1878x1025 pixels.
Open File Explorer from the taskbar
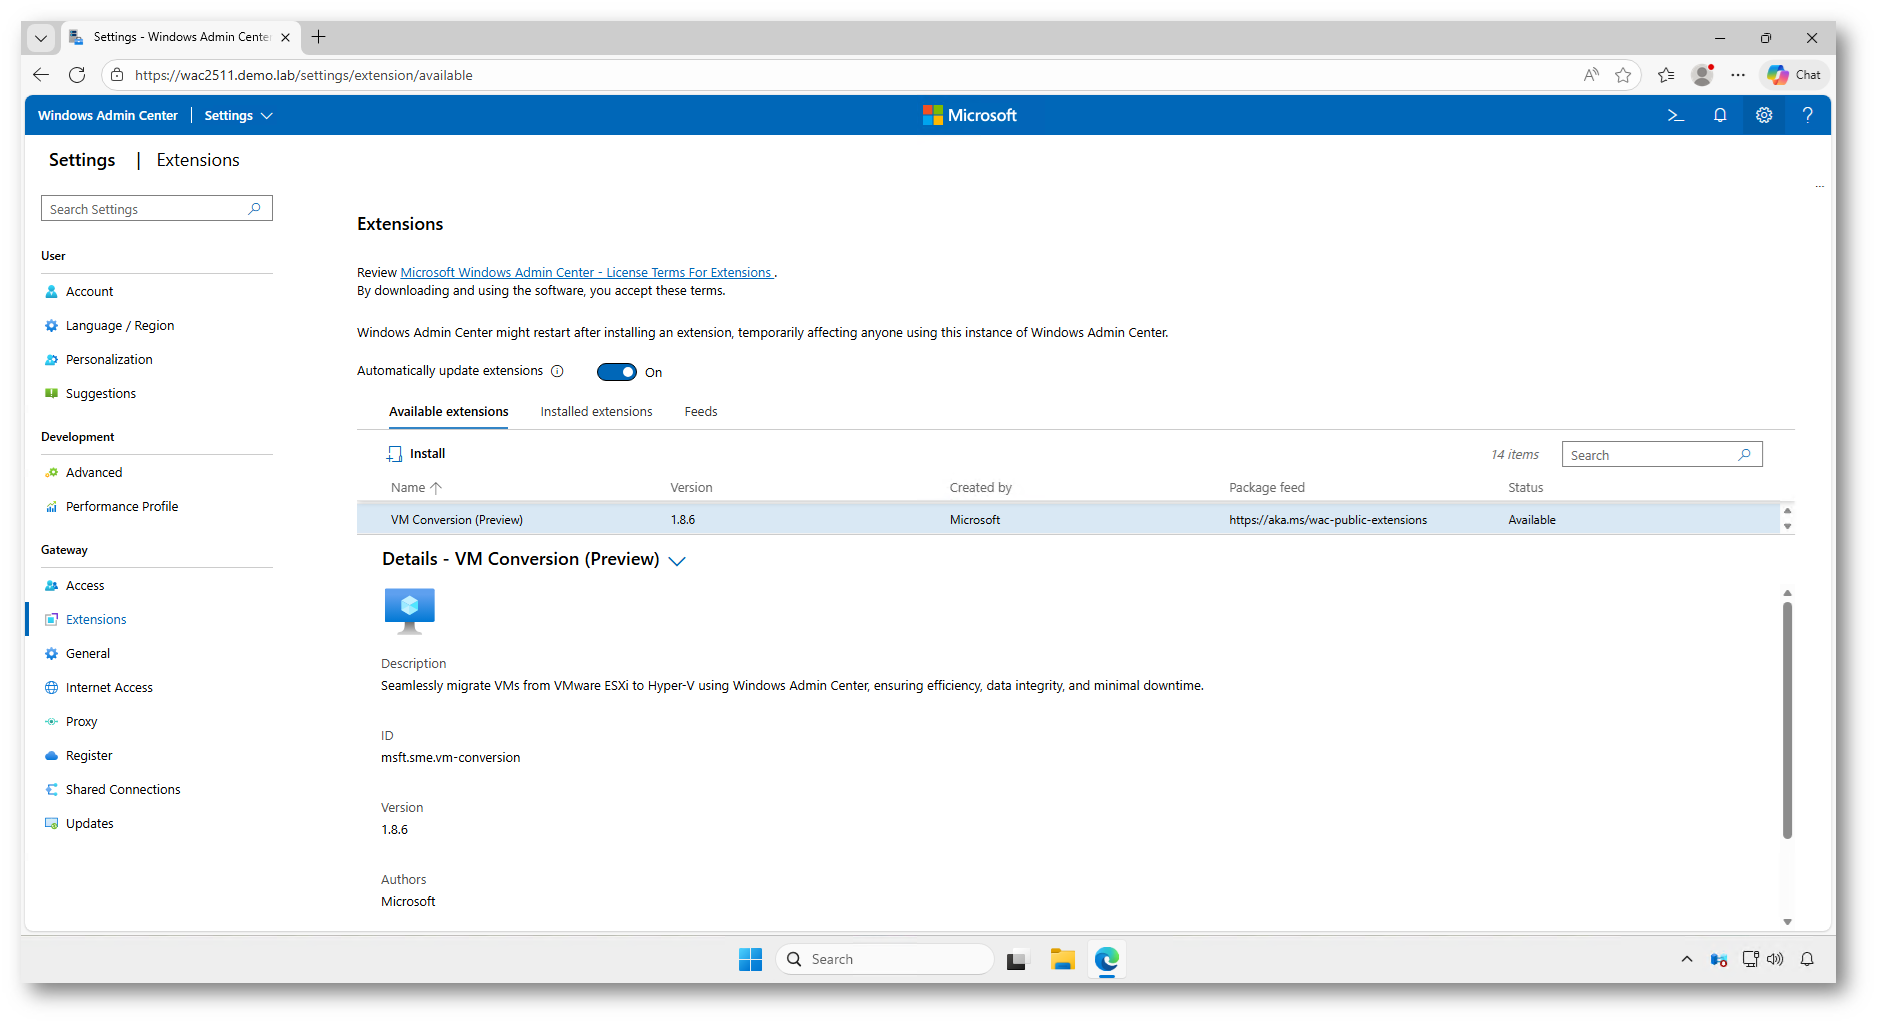point(1062,959)
